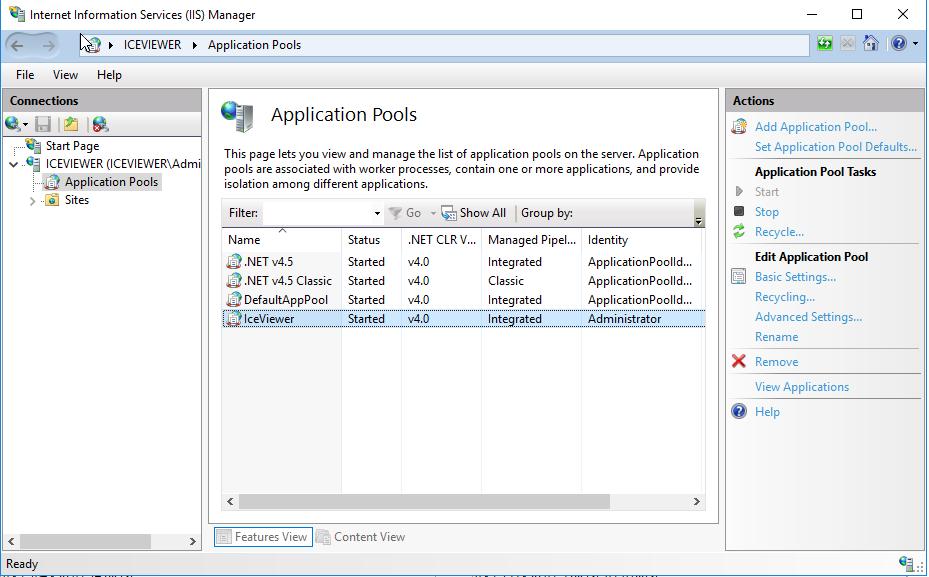Click the .NET v4.5 Classic row icon
This screenshot has width=929, height=577.
(x=234, y=280)
